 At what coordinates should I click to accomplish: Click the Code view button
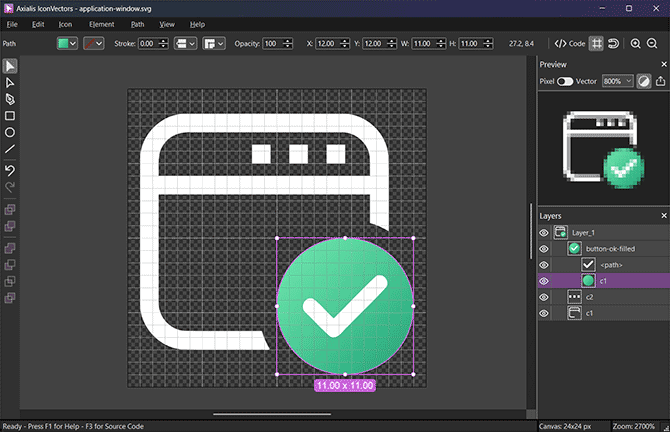coord(570,44)
